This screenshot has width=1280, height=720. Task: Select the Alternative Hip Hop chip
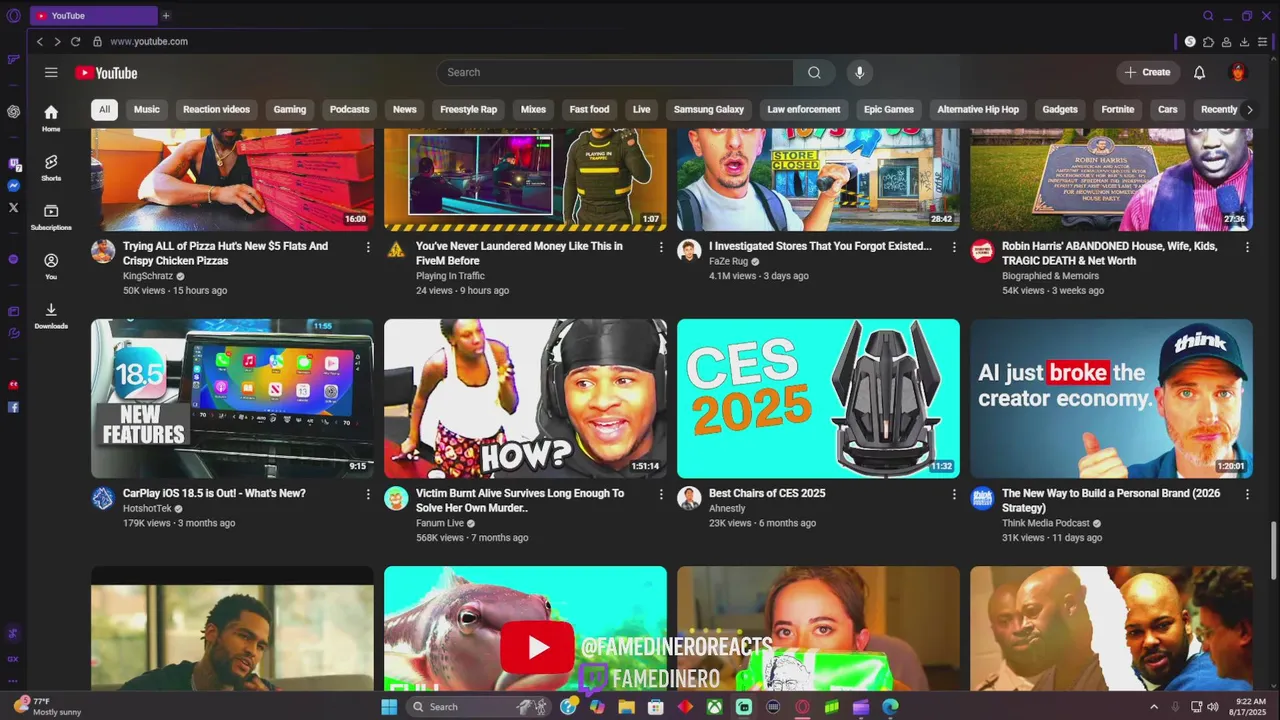point(978,109)
